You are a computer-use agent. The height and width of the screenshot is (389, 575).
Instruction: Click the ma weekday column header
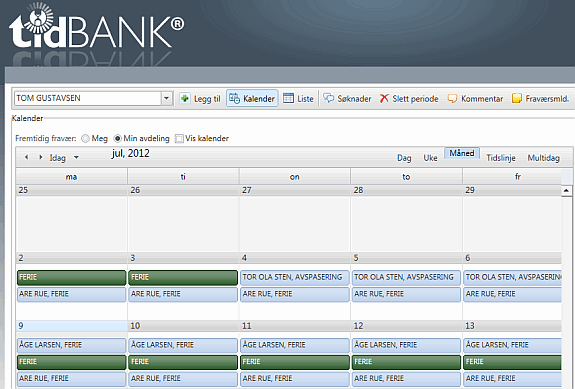point(72,177)
